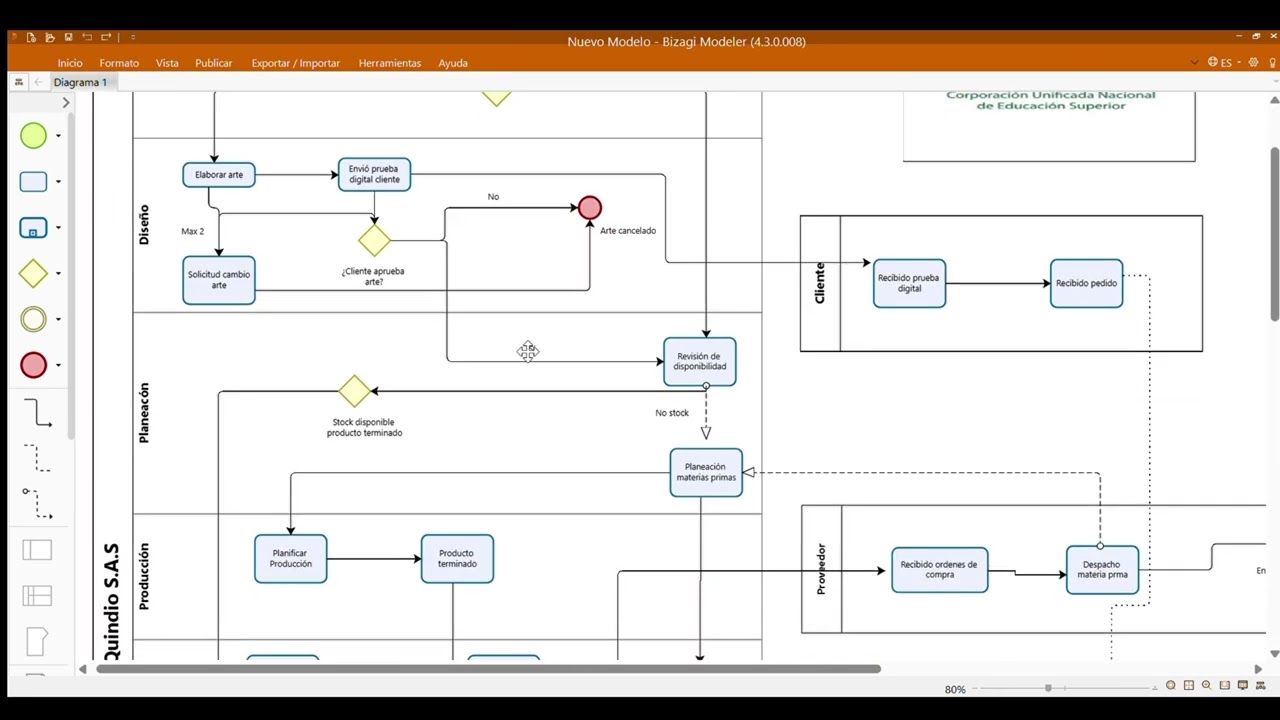Select the Solicitud cambio arte task
The height and width of the screenshot is (720, 1280).
pos(219,280)
